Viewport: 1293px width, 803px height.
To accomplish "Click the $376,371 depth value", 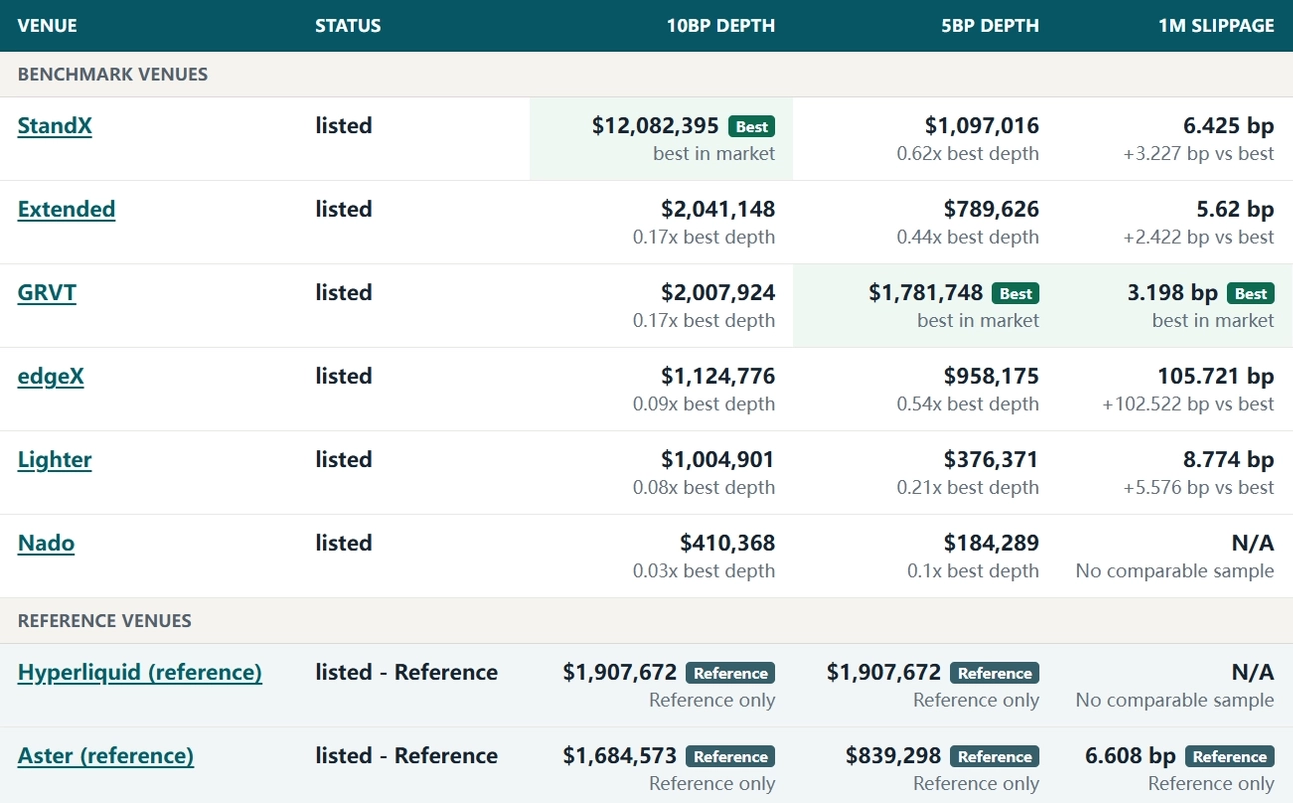I will (991, 460).
